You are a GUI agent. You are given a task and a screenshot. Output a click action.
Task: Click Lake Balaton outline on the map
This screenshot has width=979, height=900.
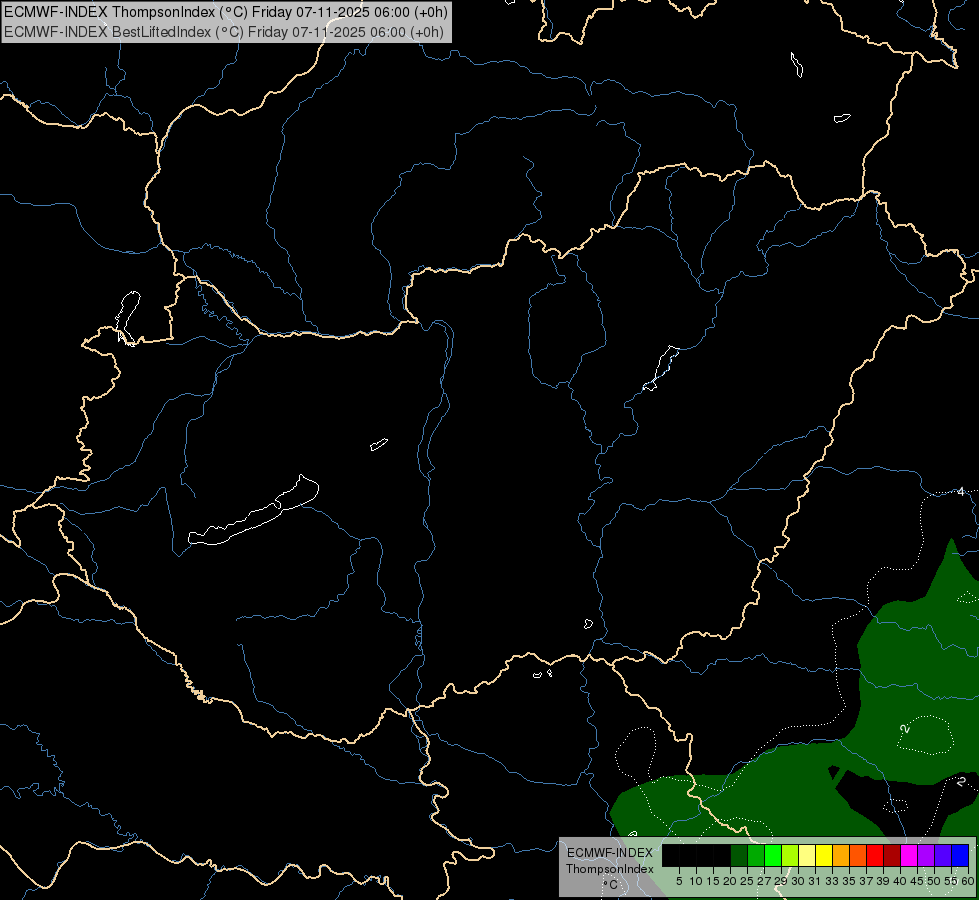pyautogui.click(x=253, y=511)
